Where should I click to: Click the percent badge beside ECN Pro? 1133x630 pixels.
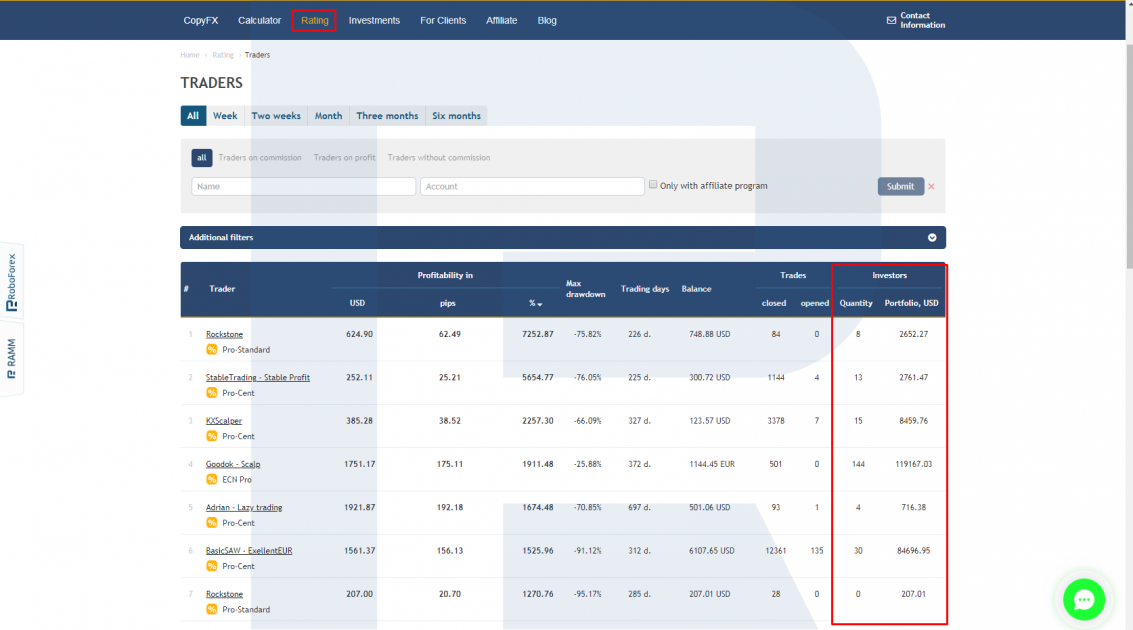click(x=212, y=480)
